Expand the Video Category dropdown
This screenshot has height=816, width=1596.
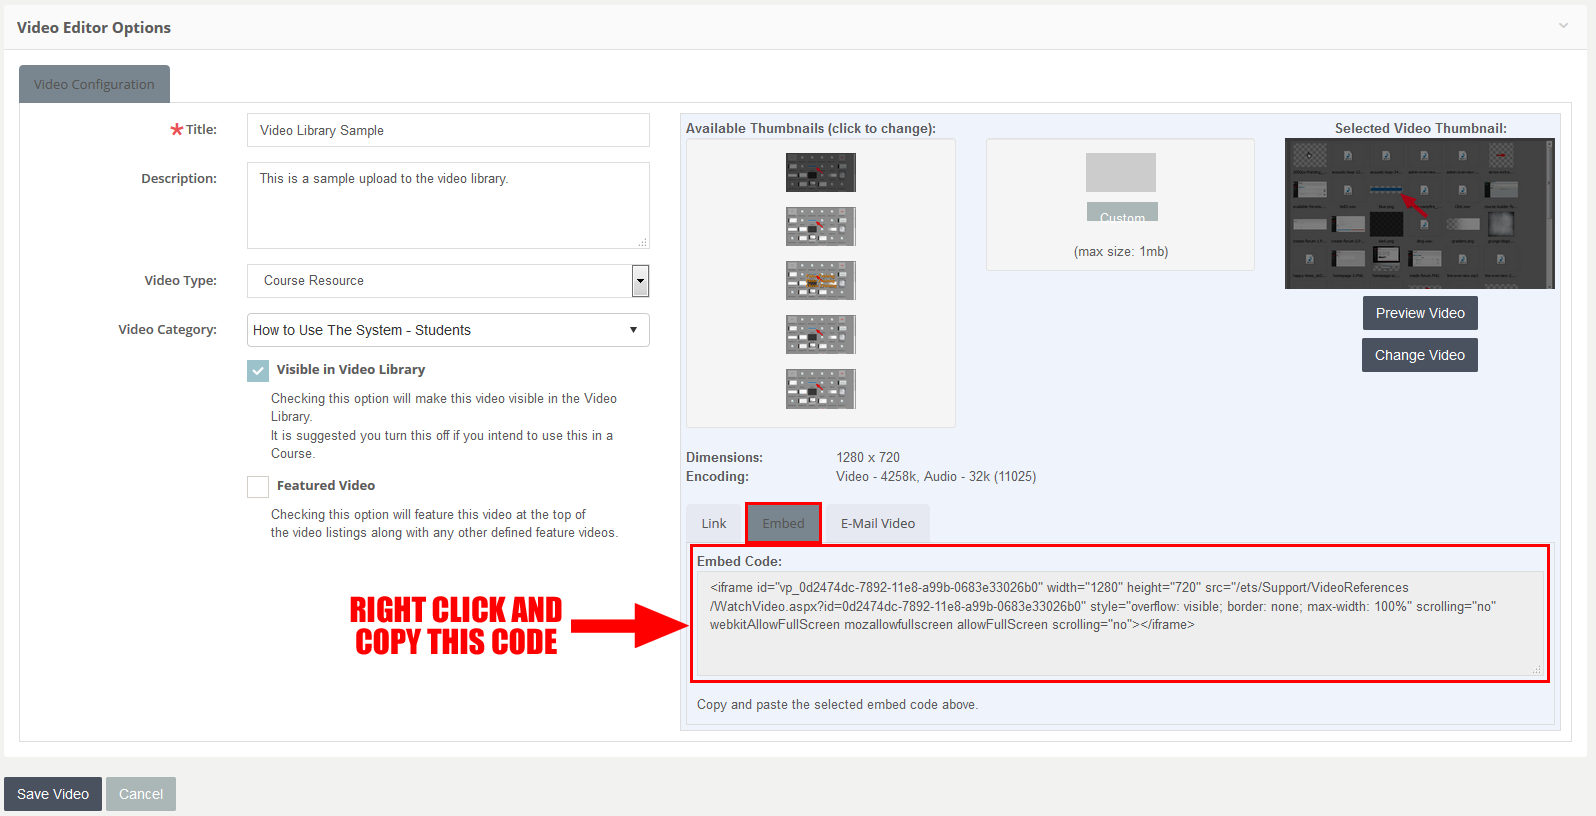447,330
